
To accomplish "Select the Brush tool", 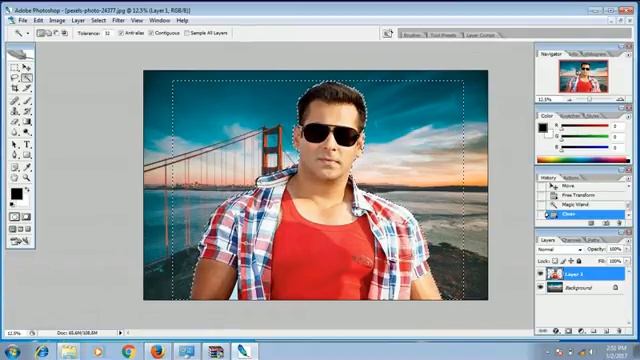I will 27,101.
